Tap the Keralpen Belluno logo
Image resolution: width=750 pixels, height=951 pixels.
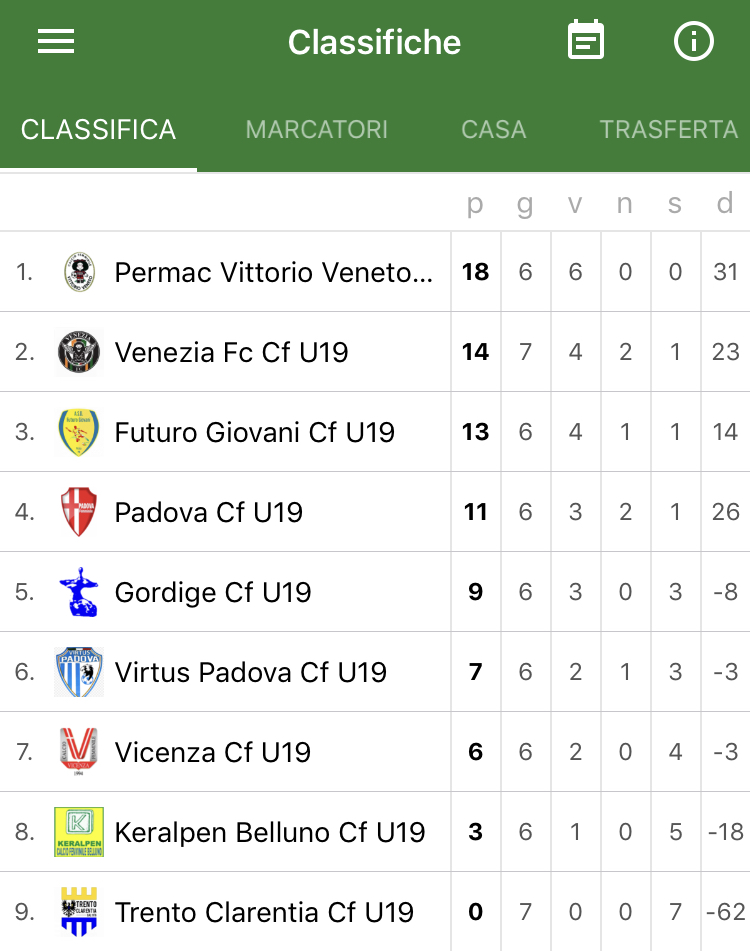(x=79, y=832)
